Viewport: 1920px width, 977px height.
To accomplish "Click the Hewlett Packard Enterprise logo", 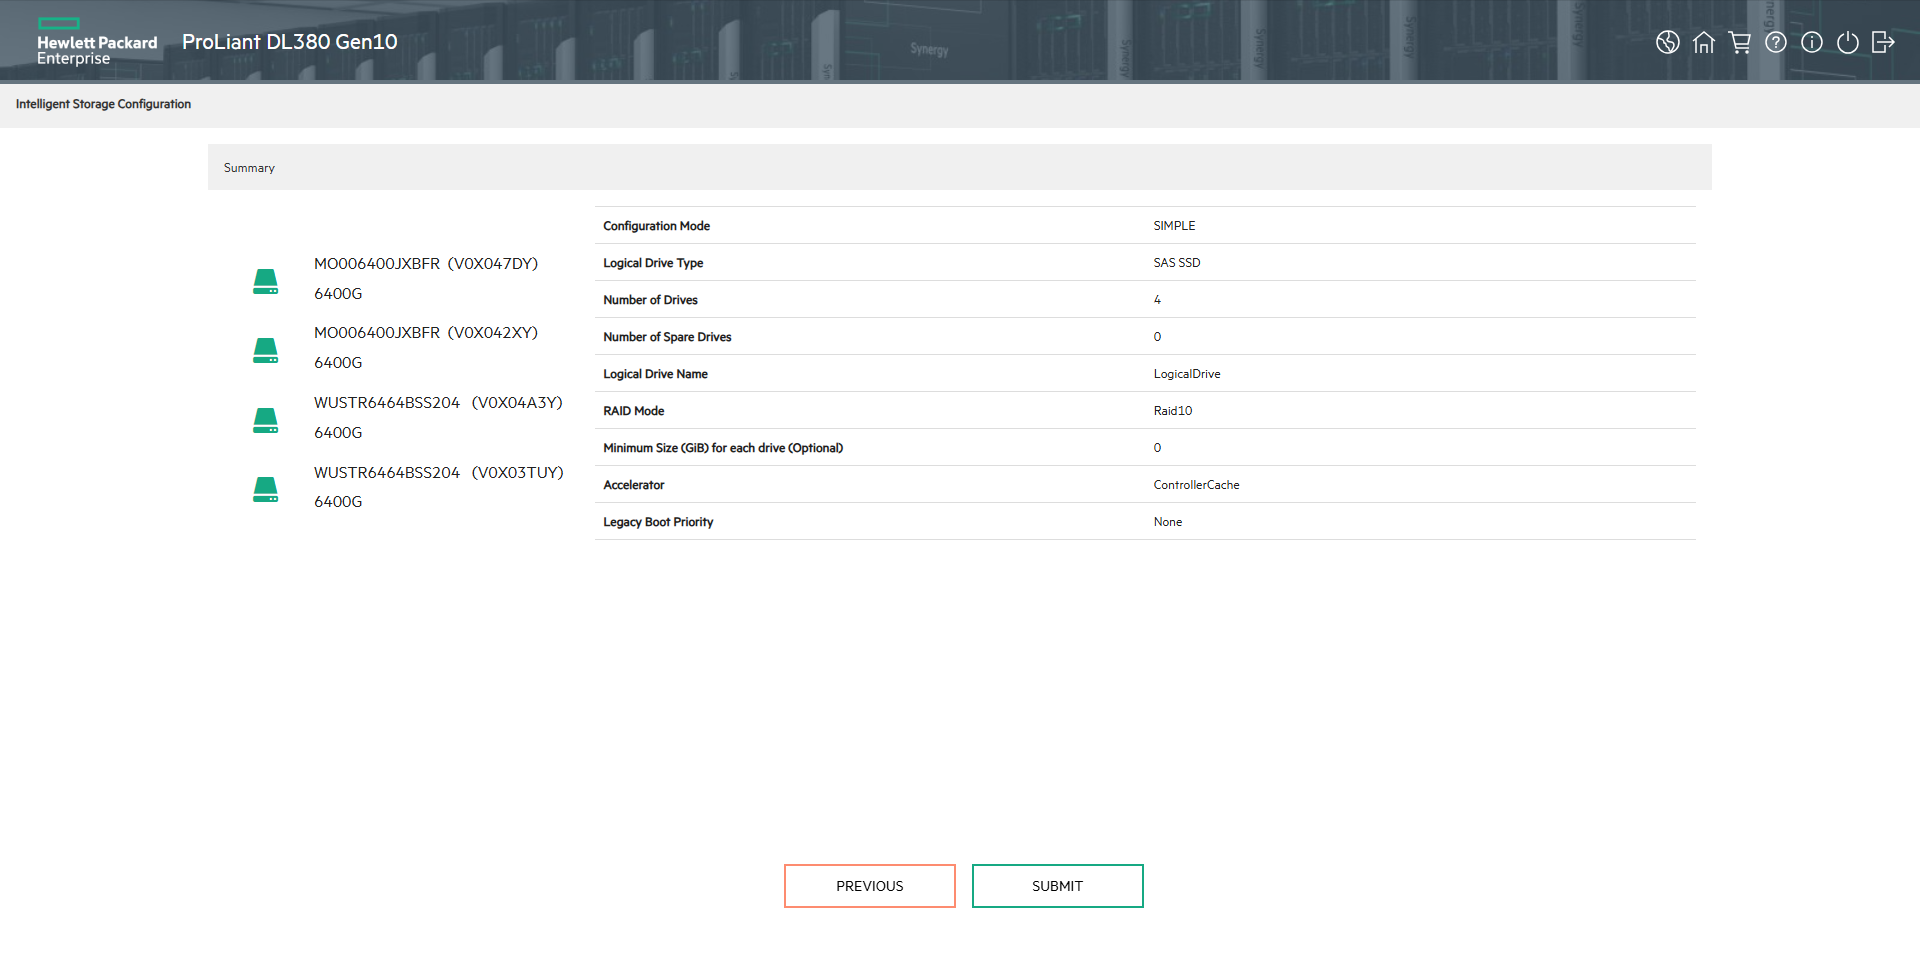I will point(96,42).
